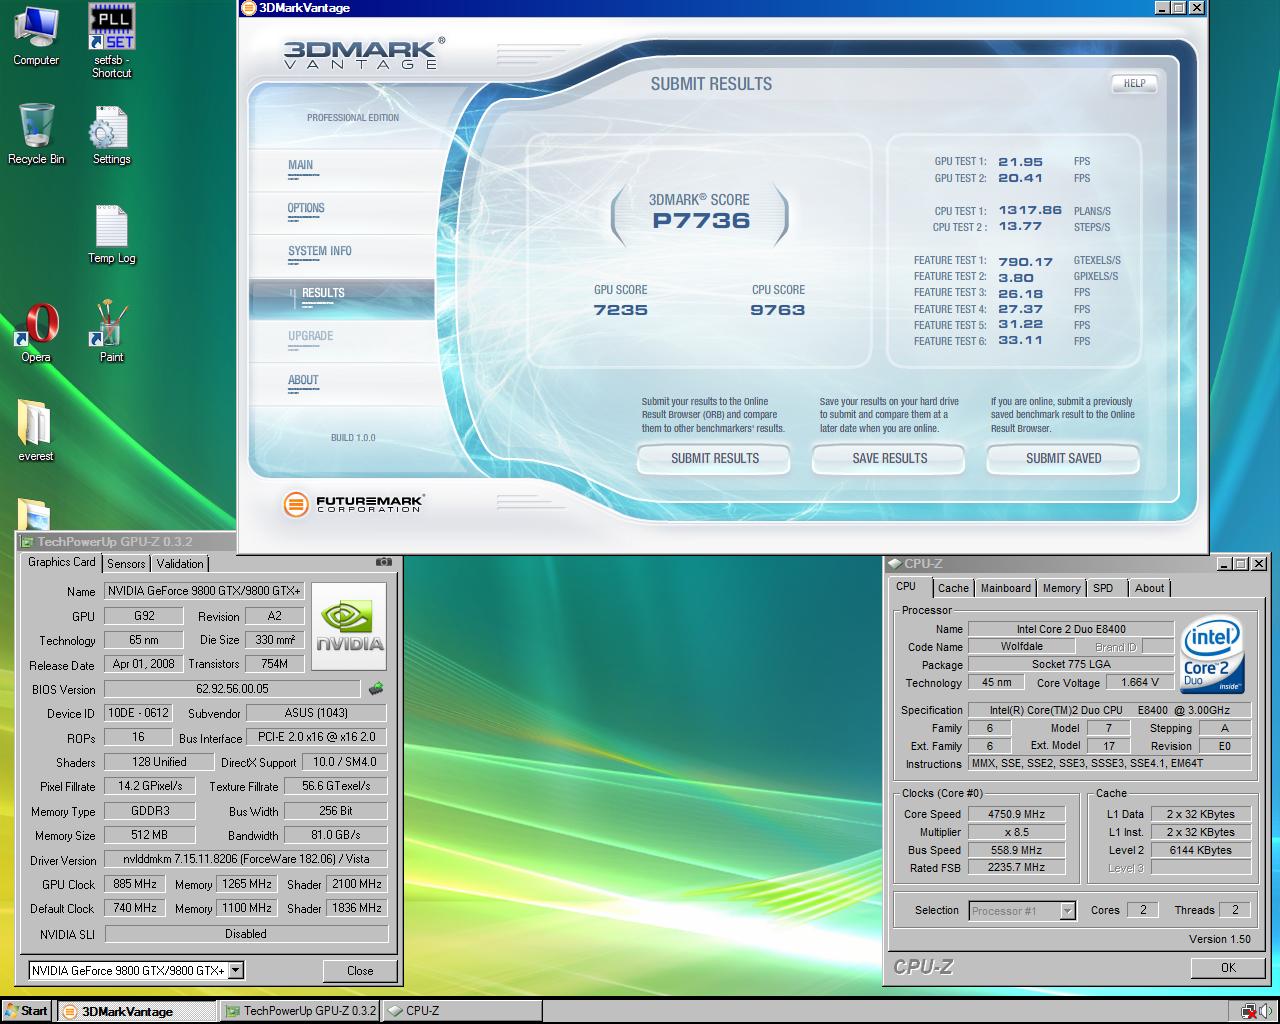
Task: Open the OPTIONS section in 3DMark
Action: coord(306,208)
